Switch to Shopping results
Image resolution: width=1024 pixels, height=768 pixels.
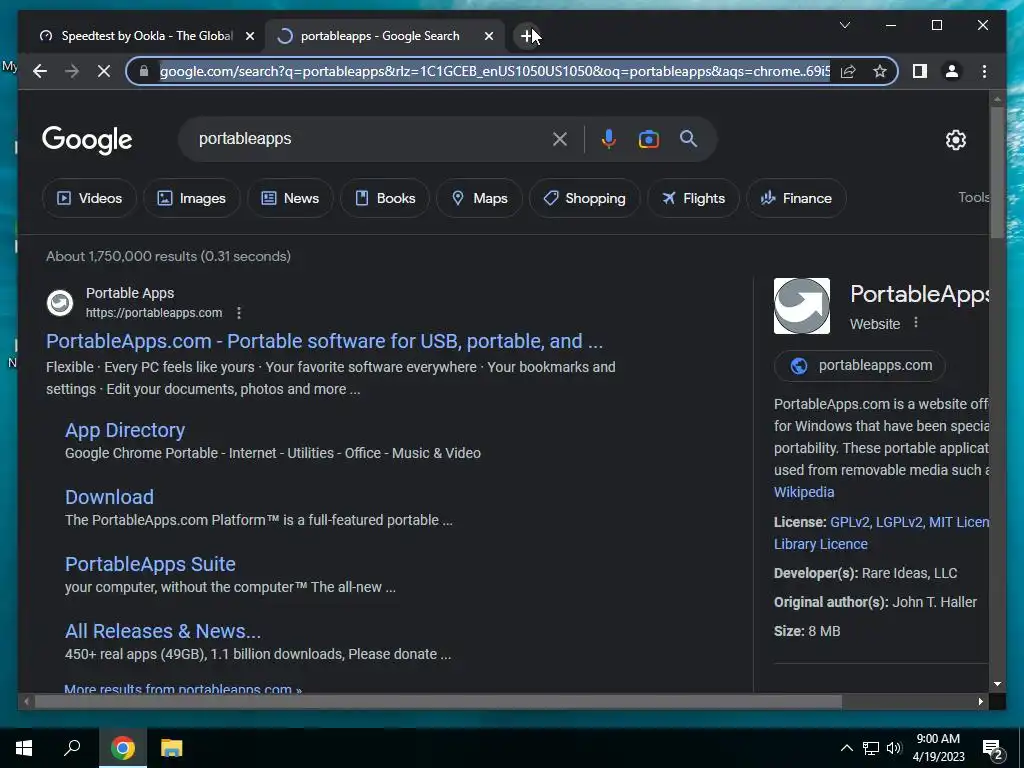coord(584,198)
